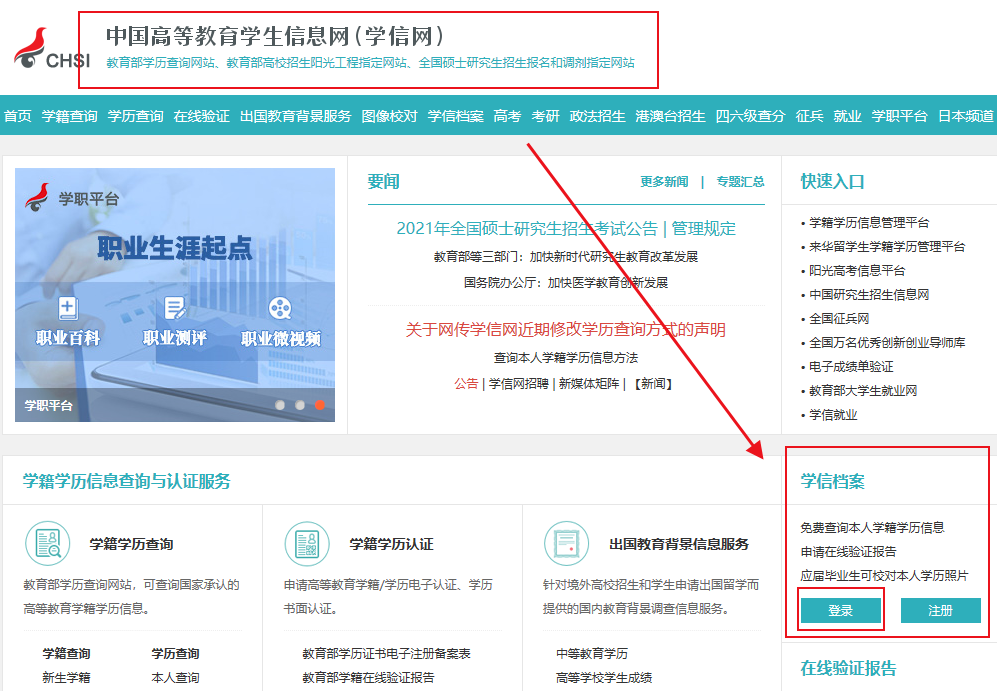Screen dimensions: 997x691
Task: Open the 职业测评 icon in the banner
Action: (175, 309)
